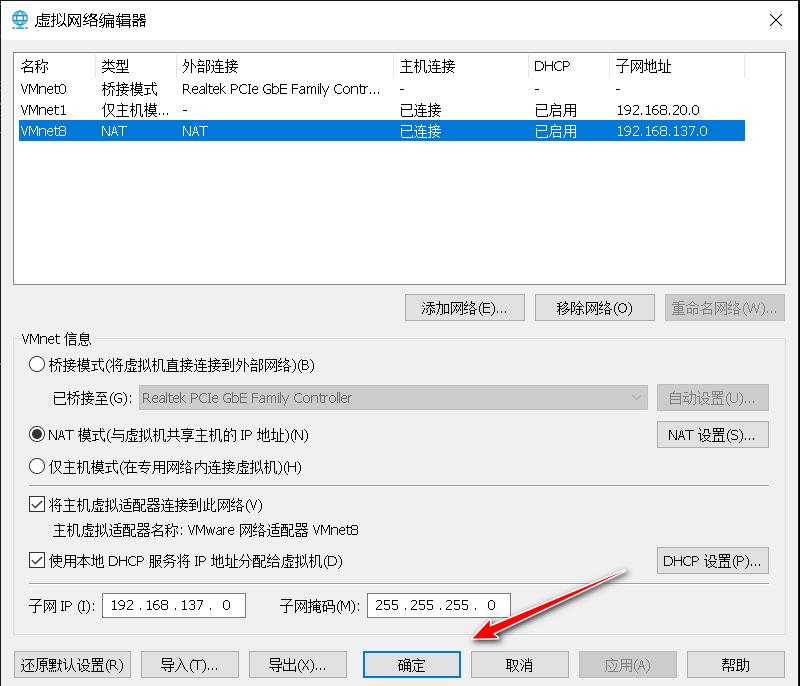Open the DHCP 设置 dialog
Image resolution: width=800 pixels, height=686 pixels.
coord(712,560)
